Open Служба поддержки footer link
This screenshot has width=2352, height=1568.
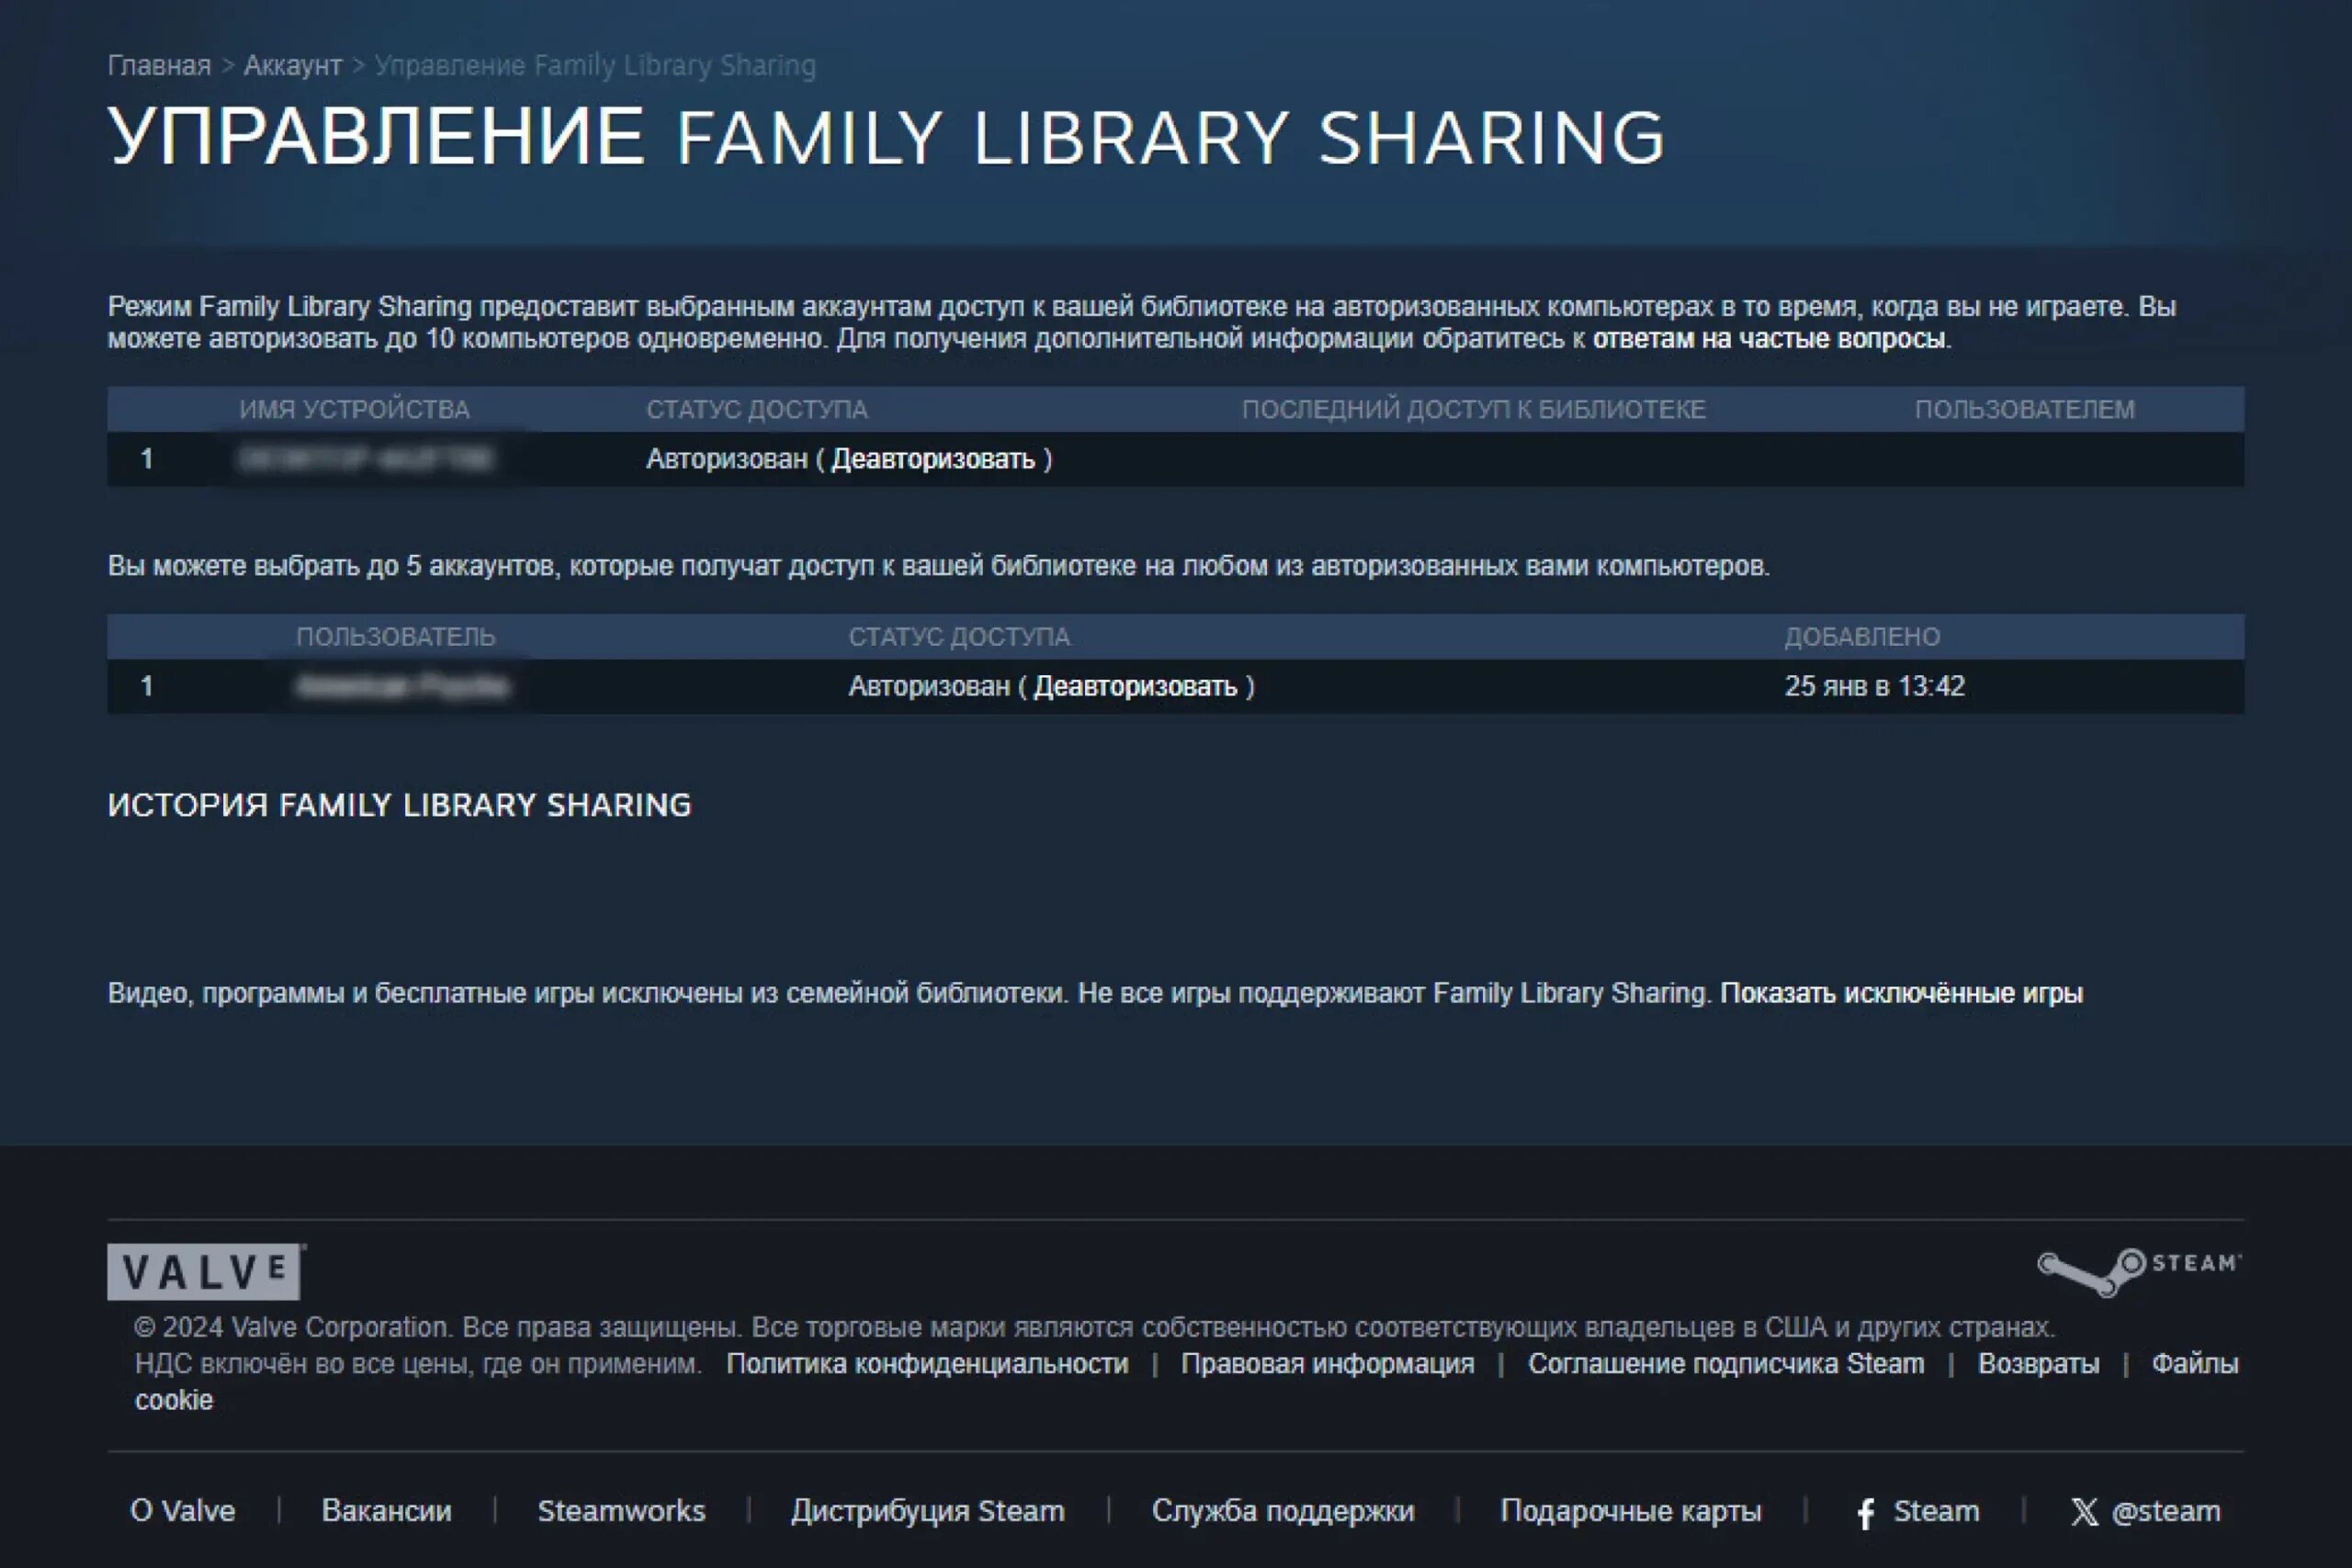pyautogui.click(x=1282, y=1510)
